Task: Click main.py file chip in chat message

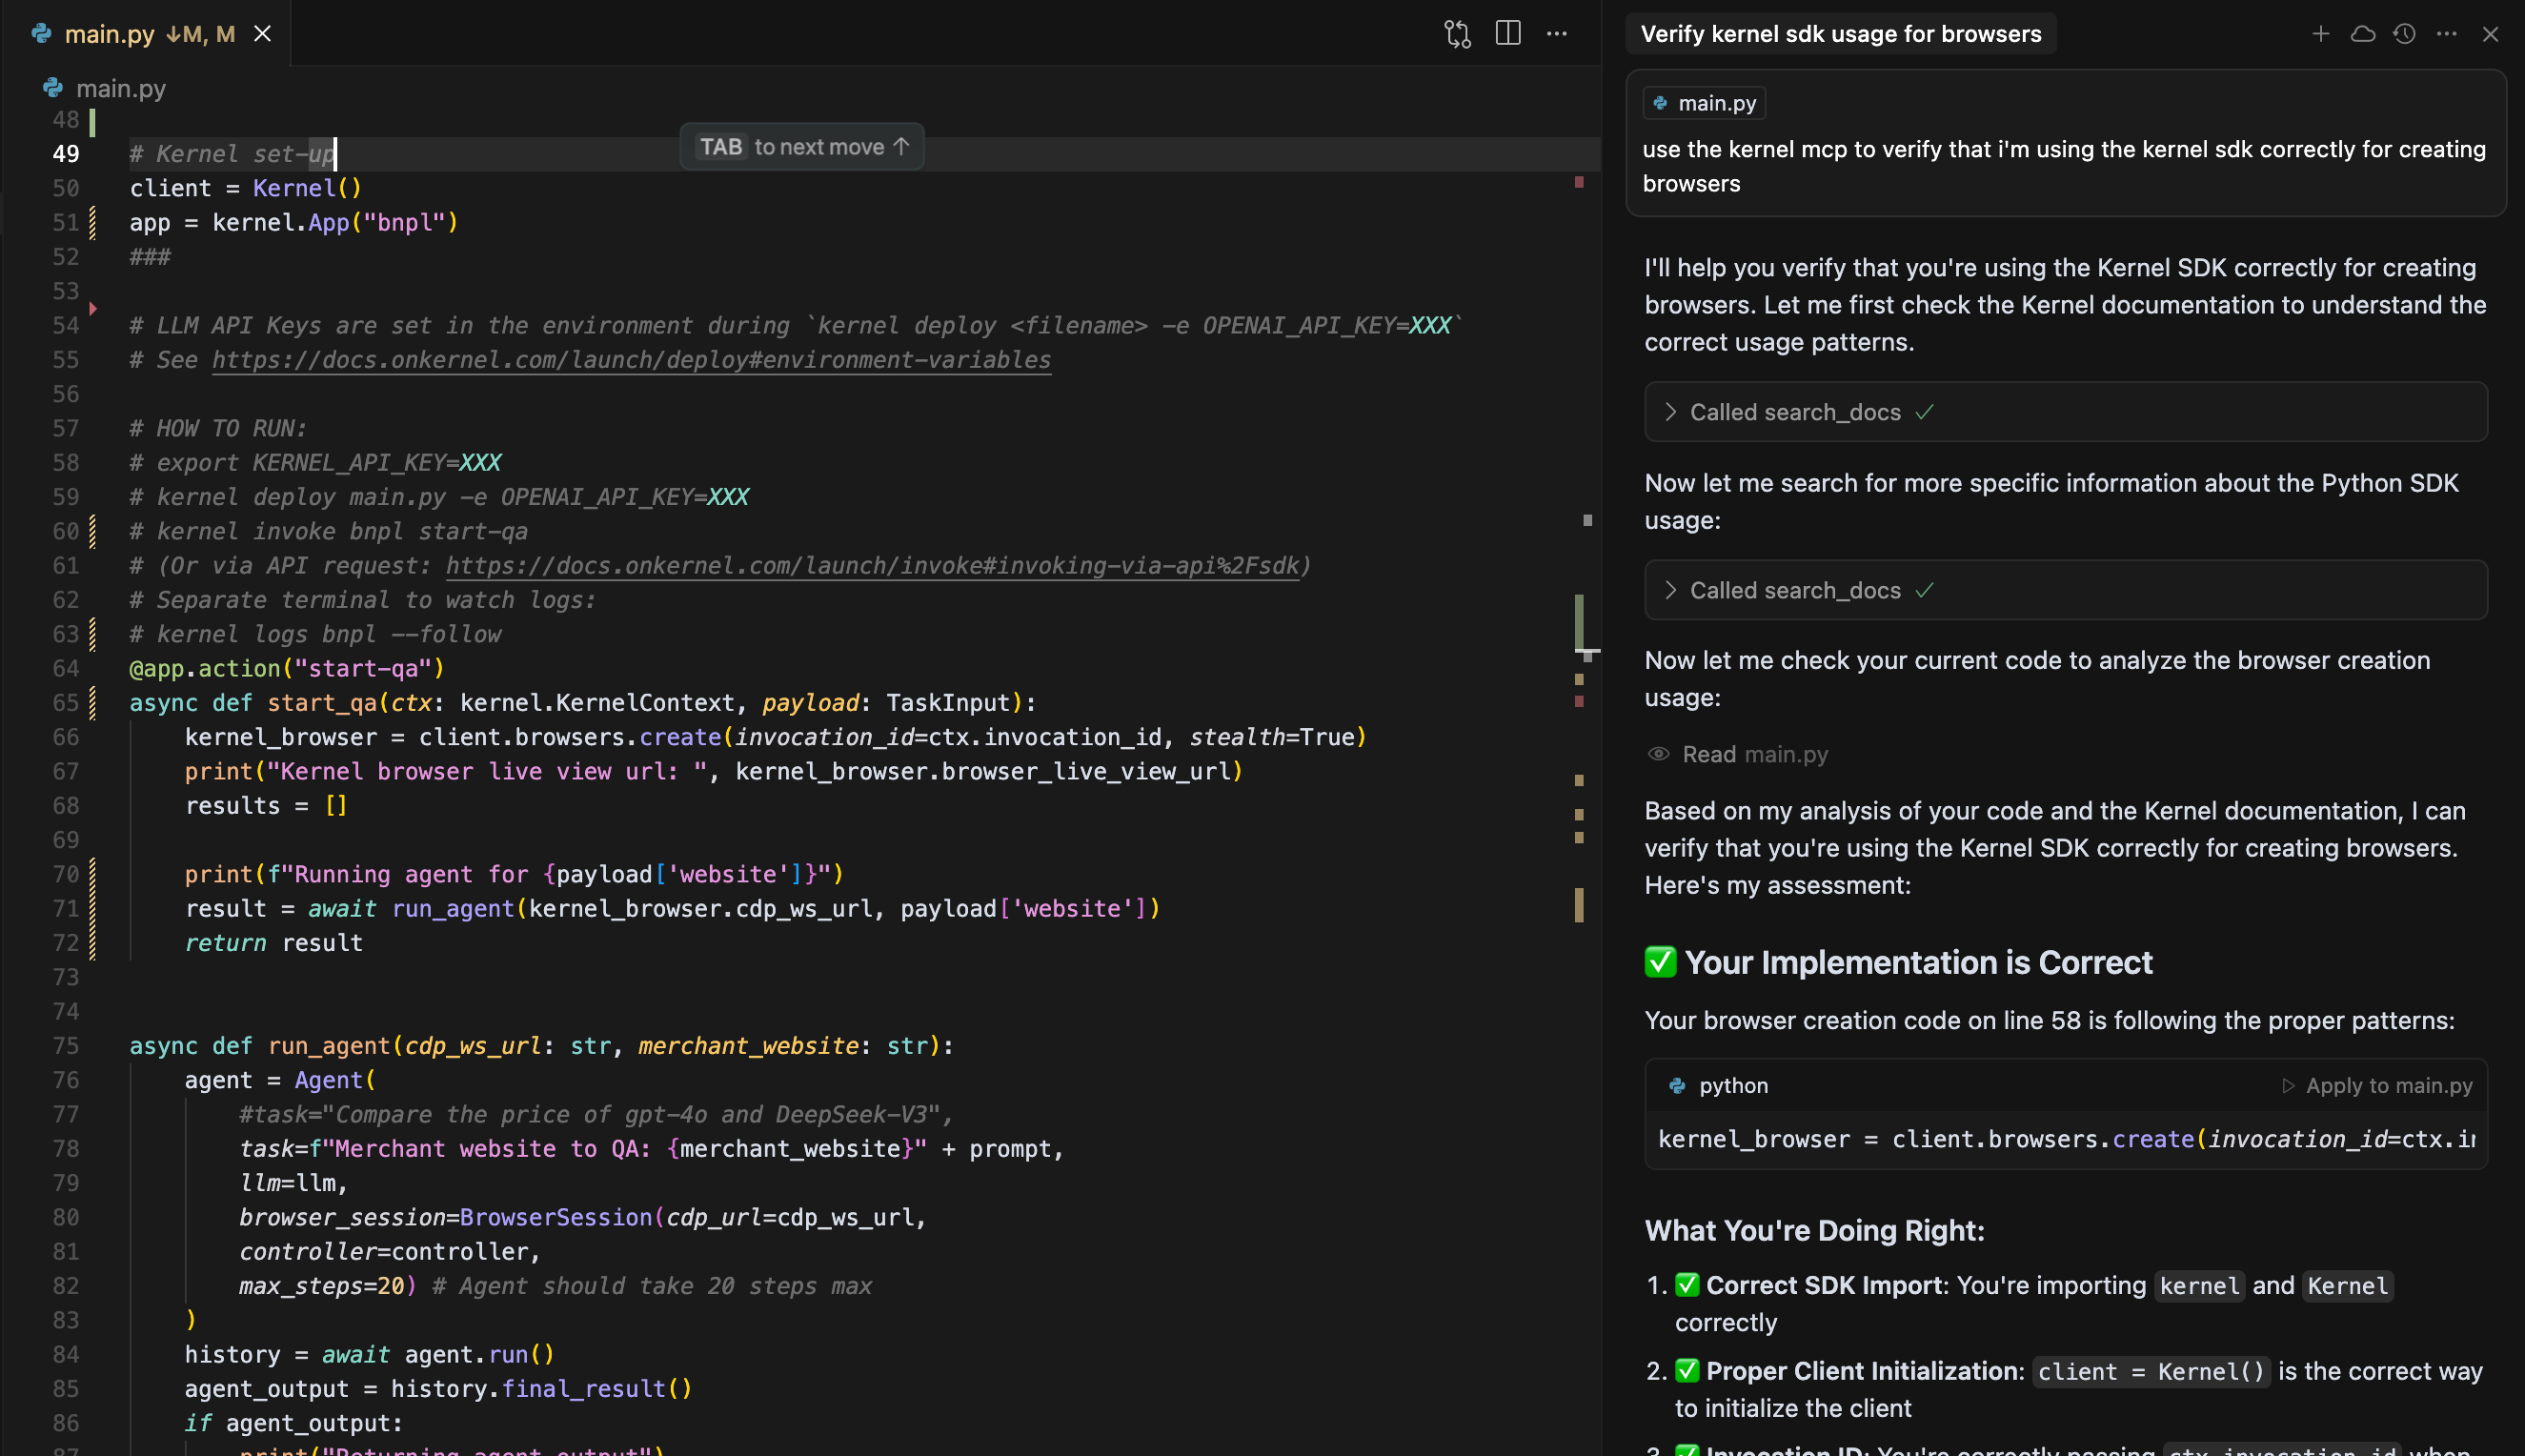Action: click(1704, 103)
